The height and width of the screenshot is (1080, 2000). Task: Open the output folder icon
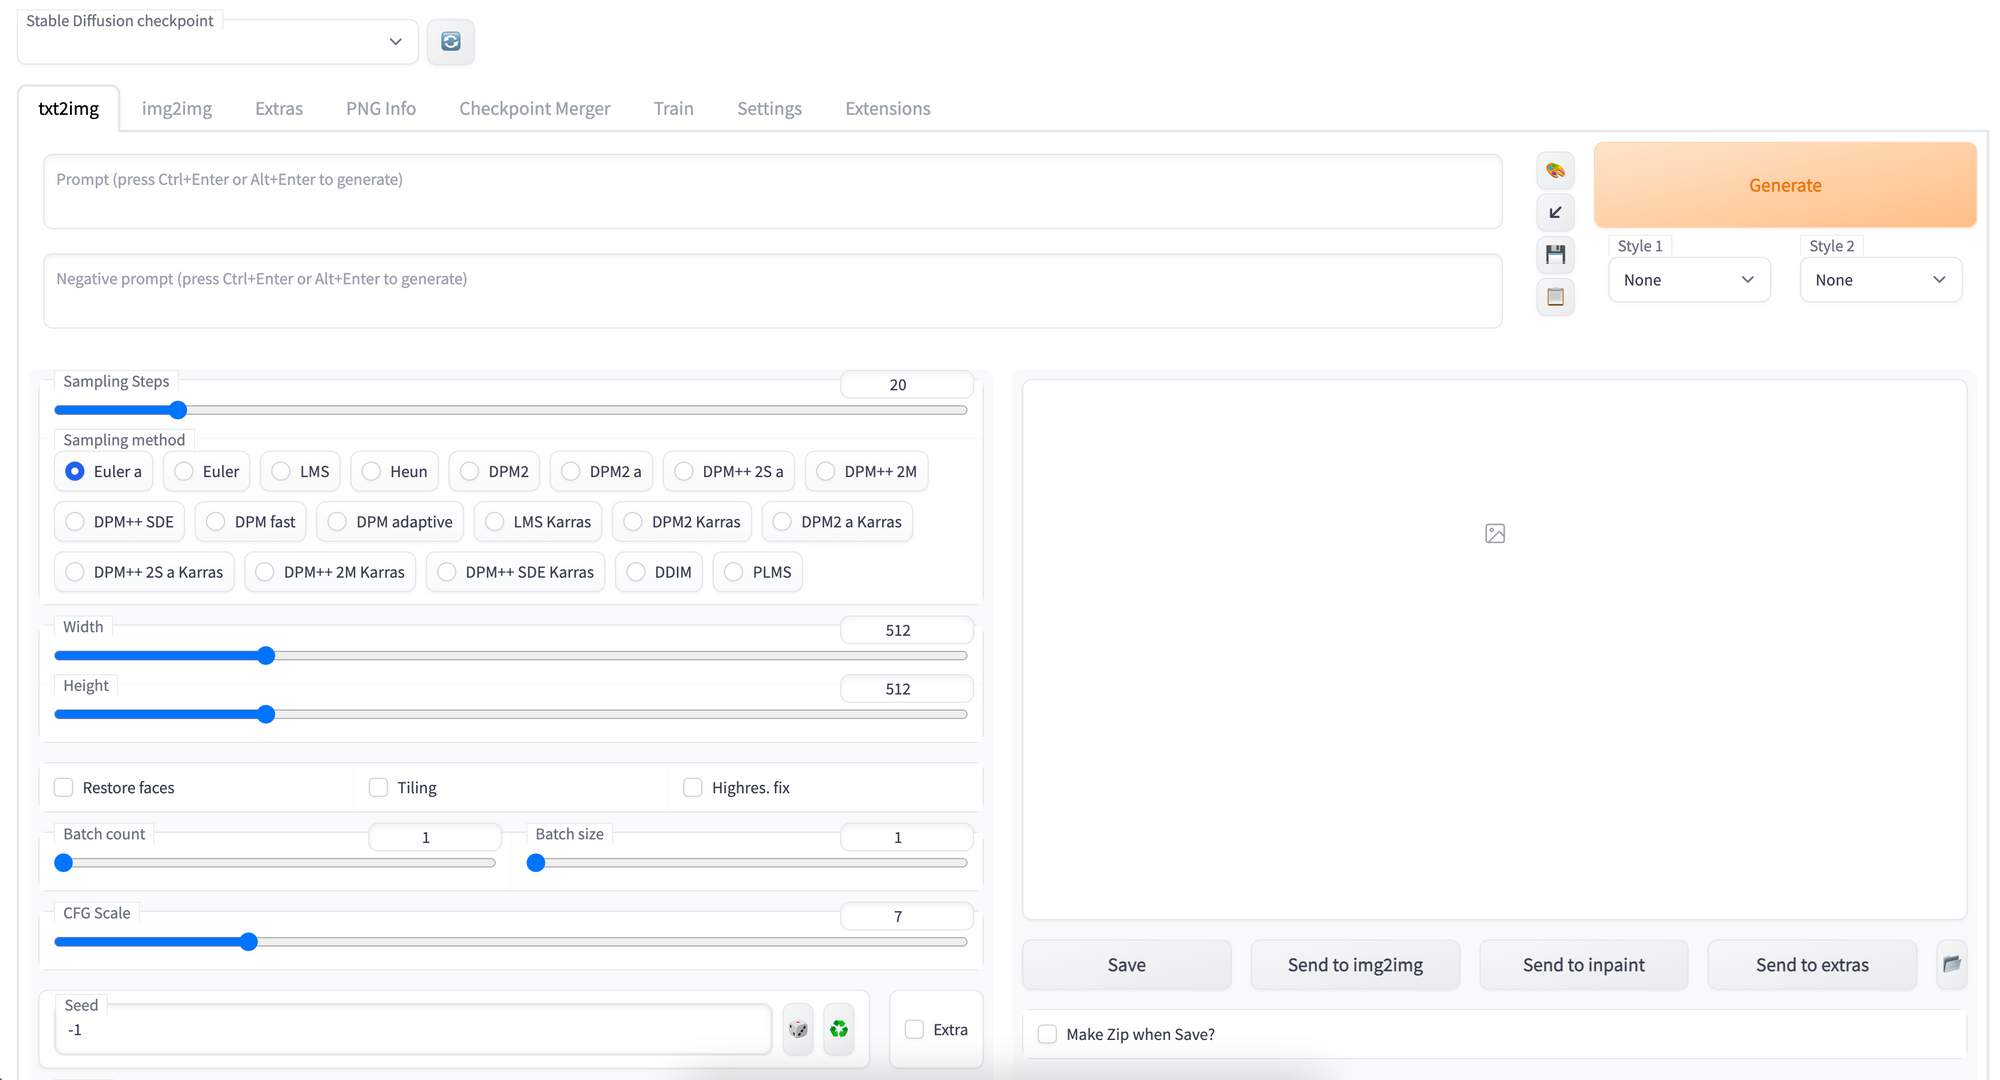click(1951, 964)
